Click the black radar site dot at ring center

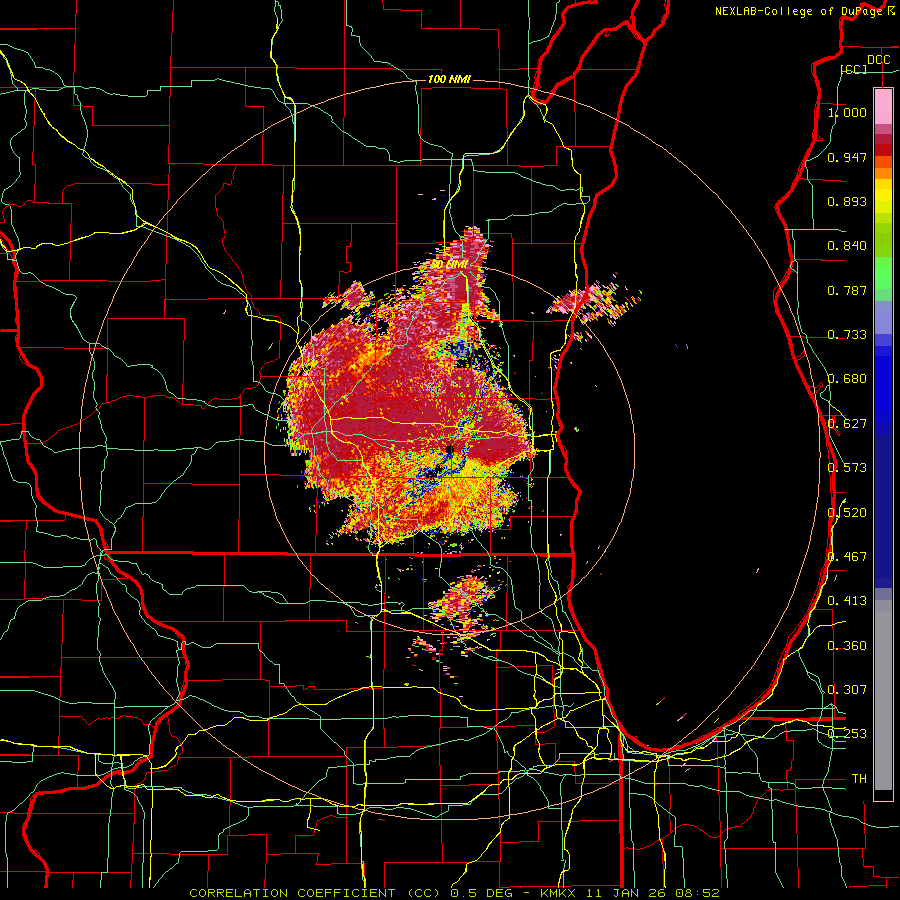pos(449,449)
